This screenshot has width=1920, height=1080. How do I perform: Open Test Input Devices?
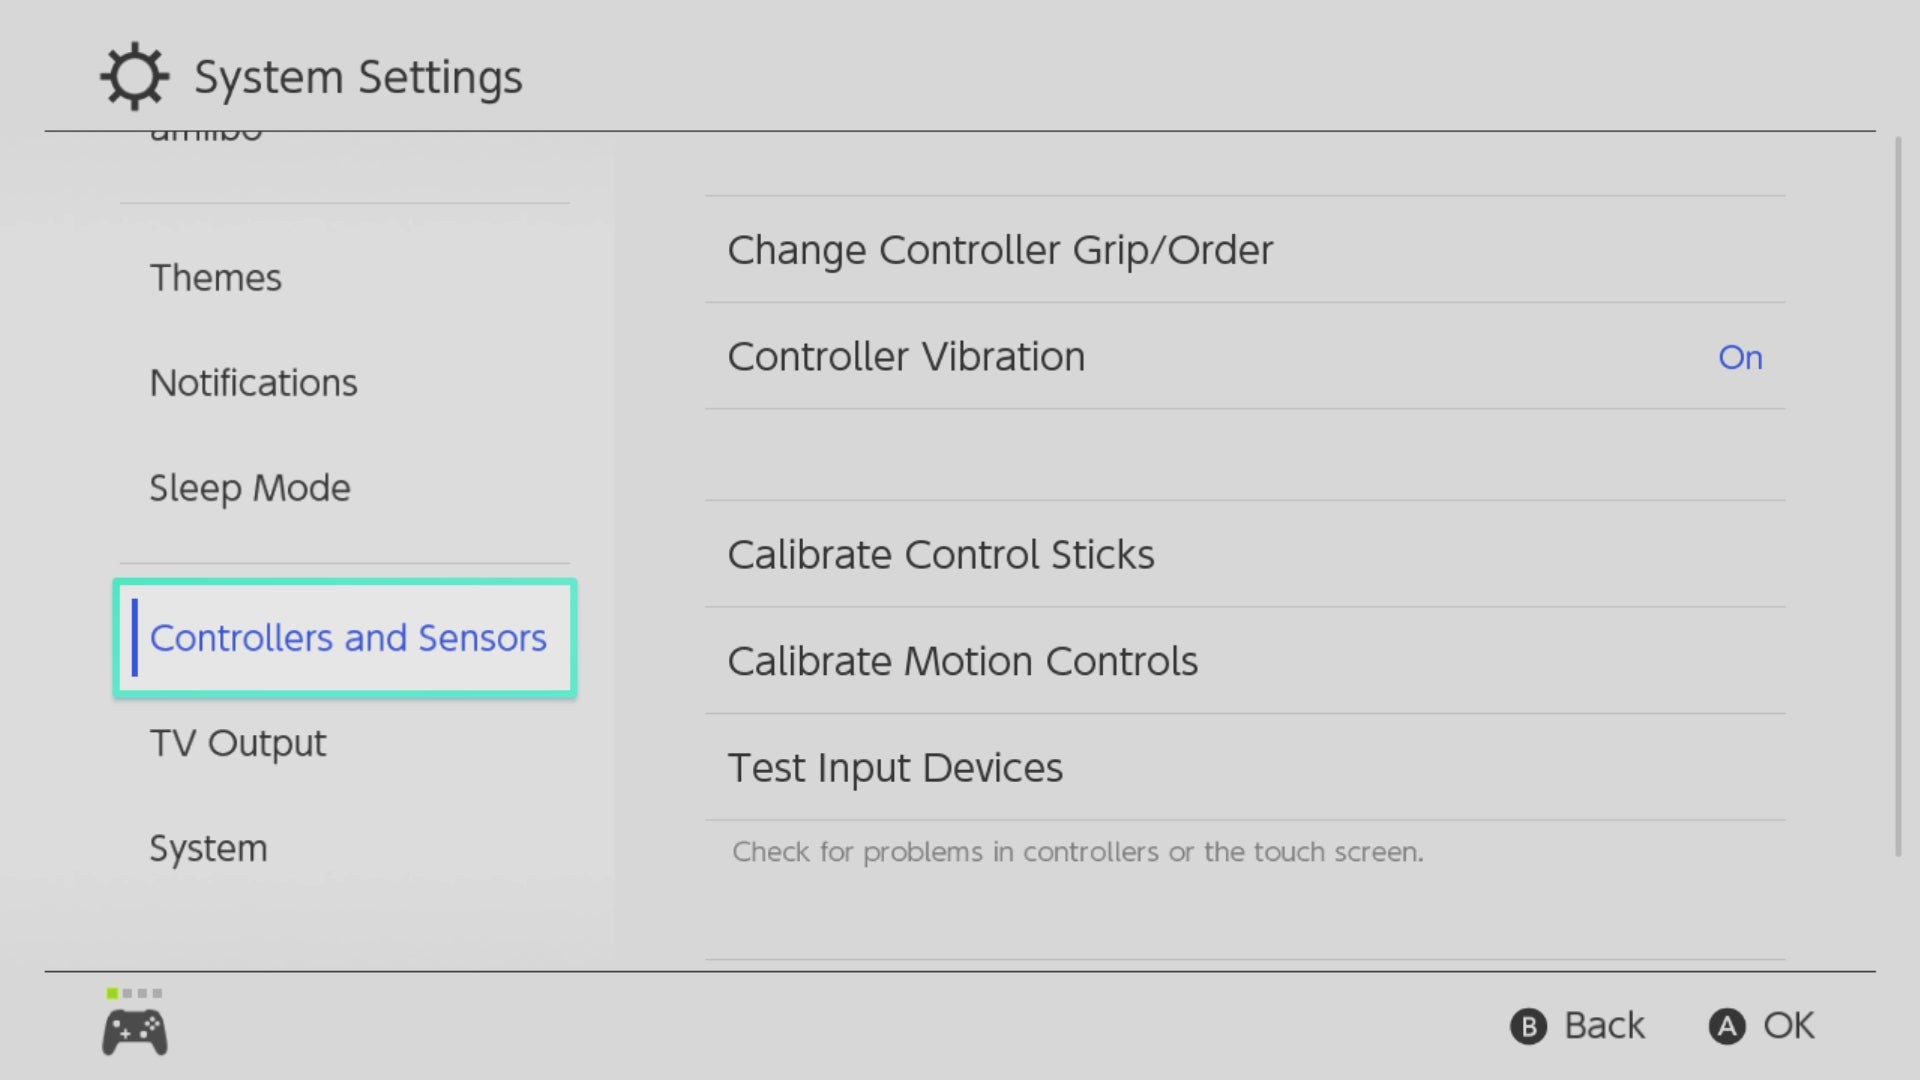tap(895, 768)
